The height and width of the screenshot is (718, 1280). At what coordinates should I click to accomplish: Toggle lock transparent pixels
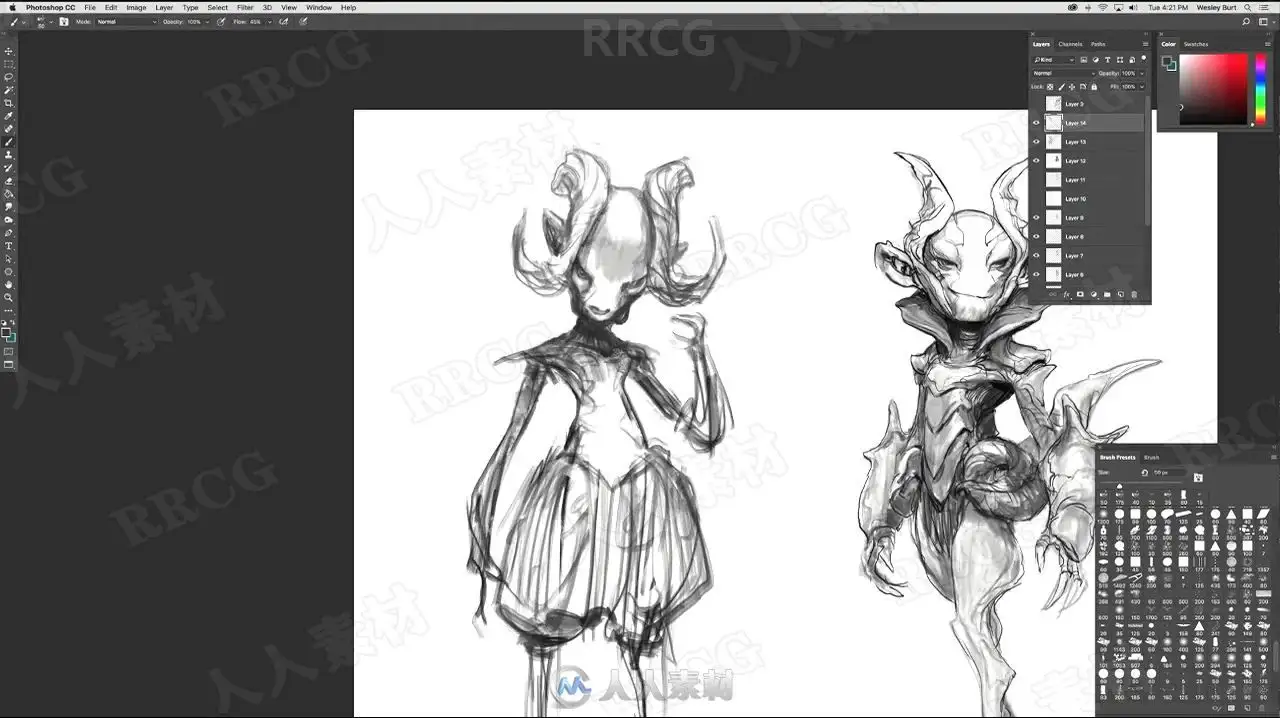point(1050,87)
